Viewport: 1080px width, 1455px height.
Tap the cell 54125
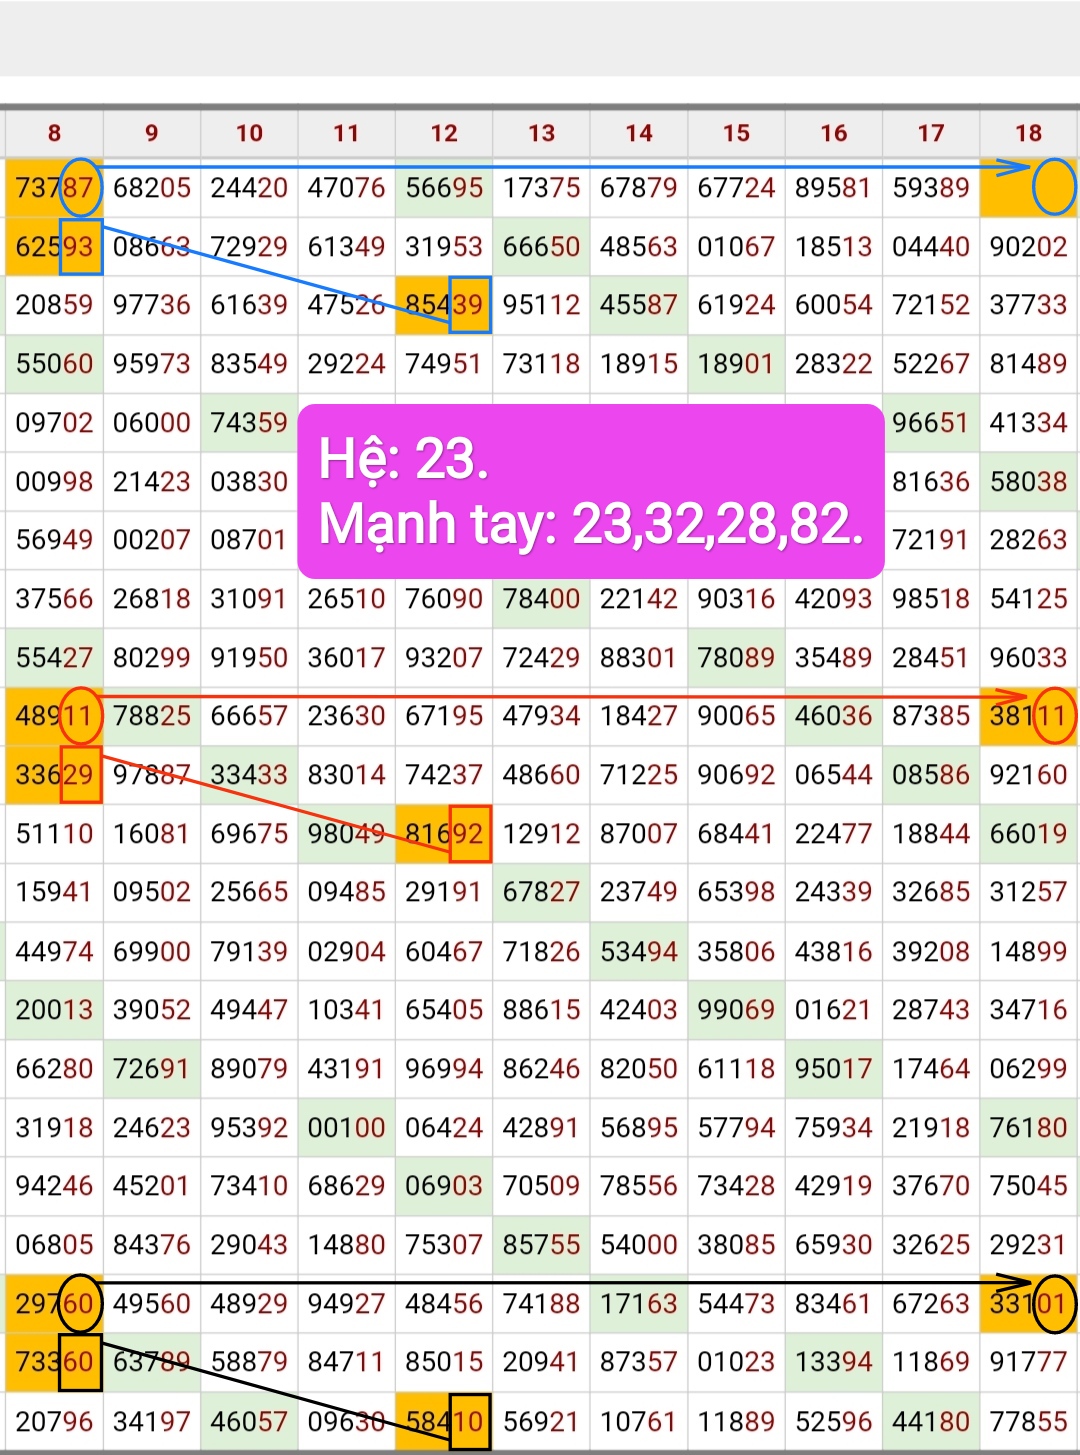(x=1028, y=599)
